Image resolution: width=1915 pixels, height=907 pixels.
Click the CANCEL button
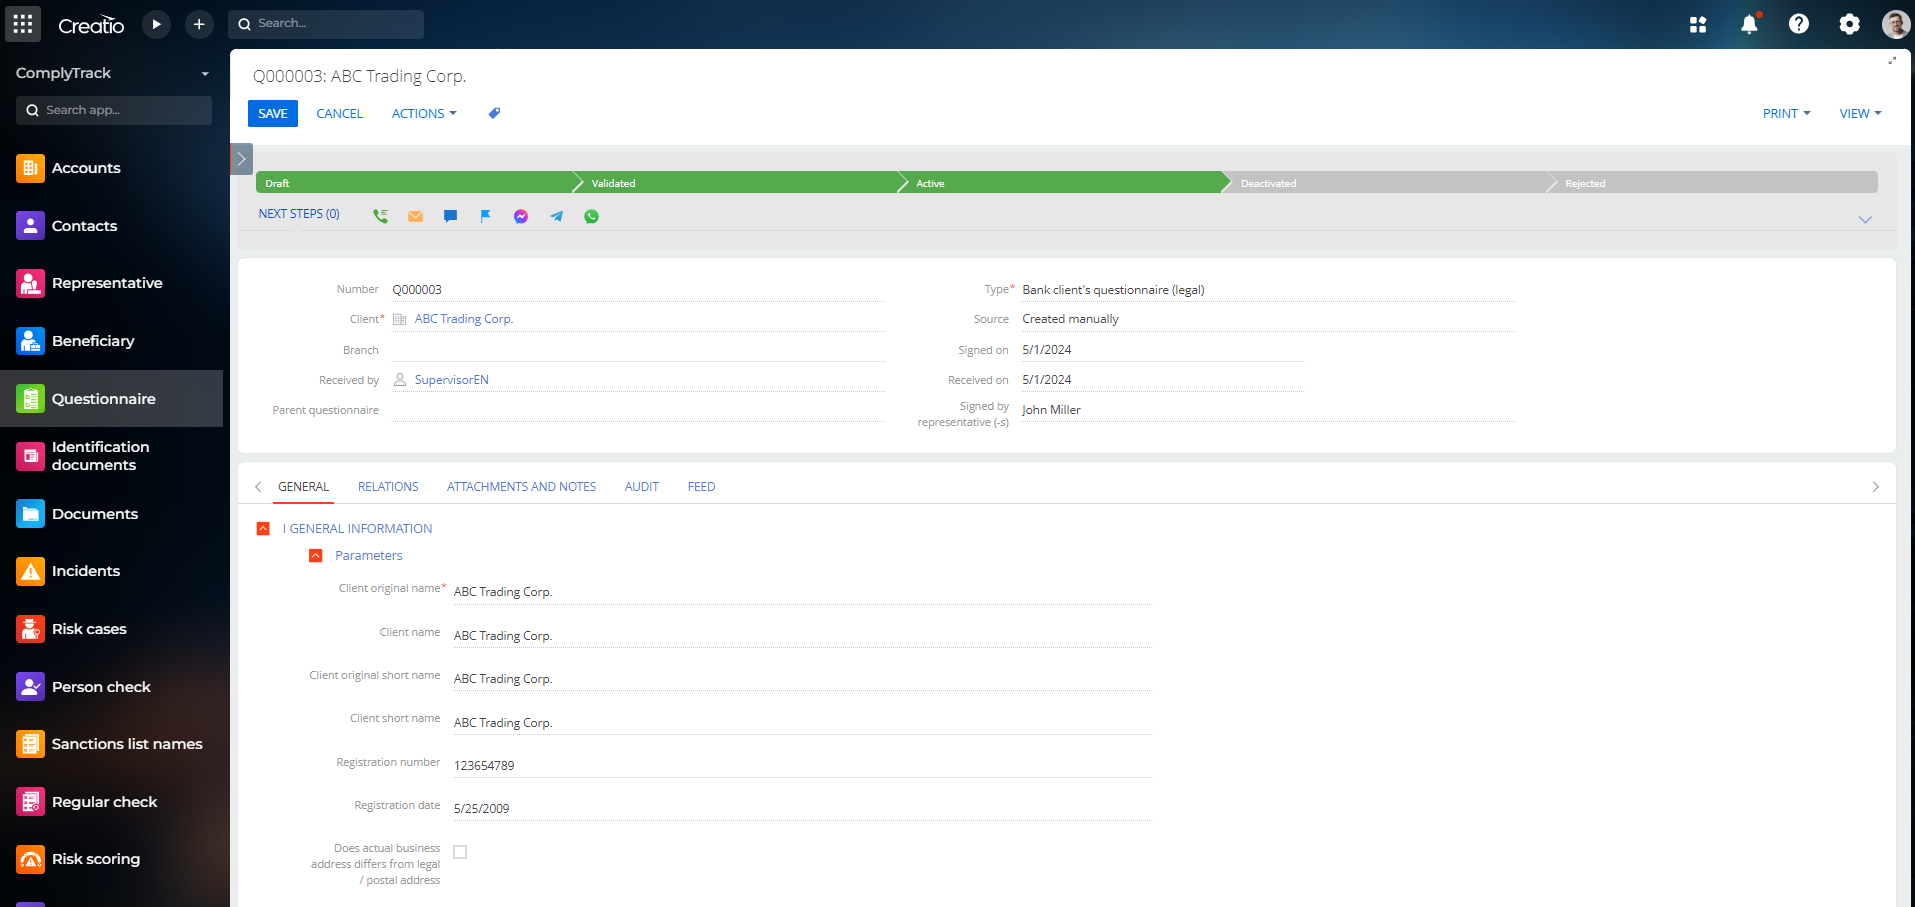pos(339,113)
